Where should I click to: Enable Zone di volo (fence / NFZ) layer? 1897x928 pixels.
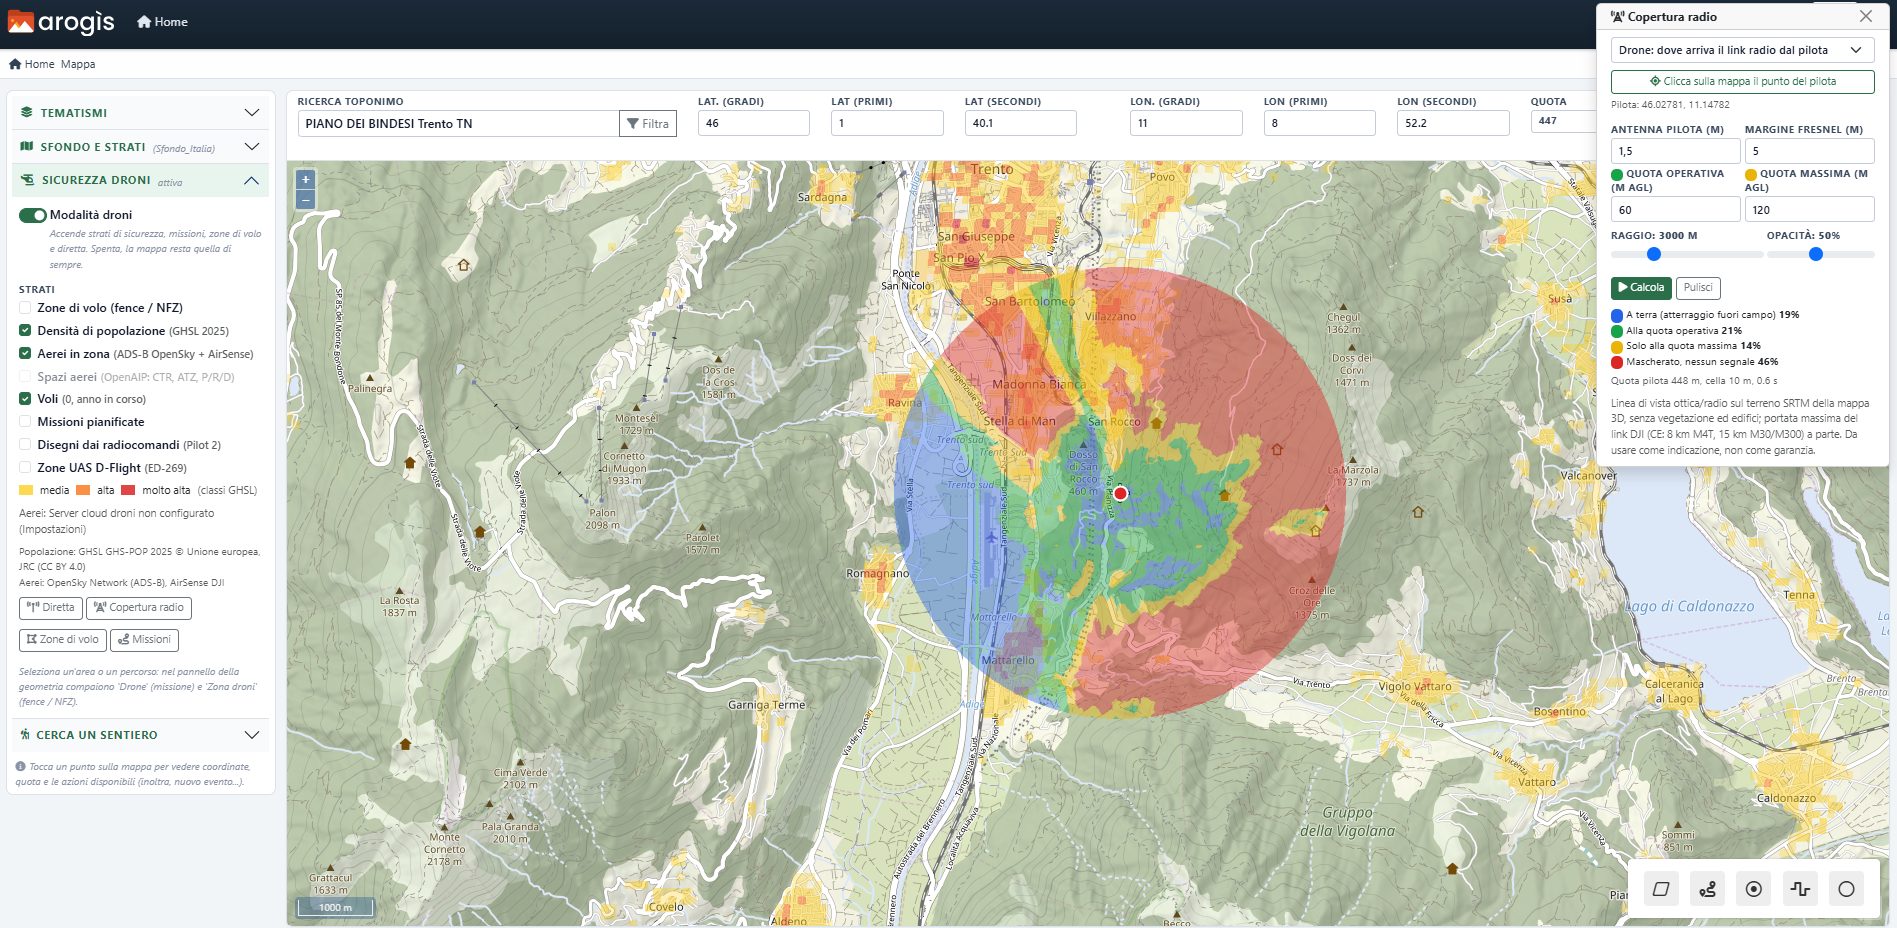click(x=25, y=307)
